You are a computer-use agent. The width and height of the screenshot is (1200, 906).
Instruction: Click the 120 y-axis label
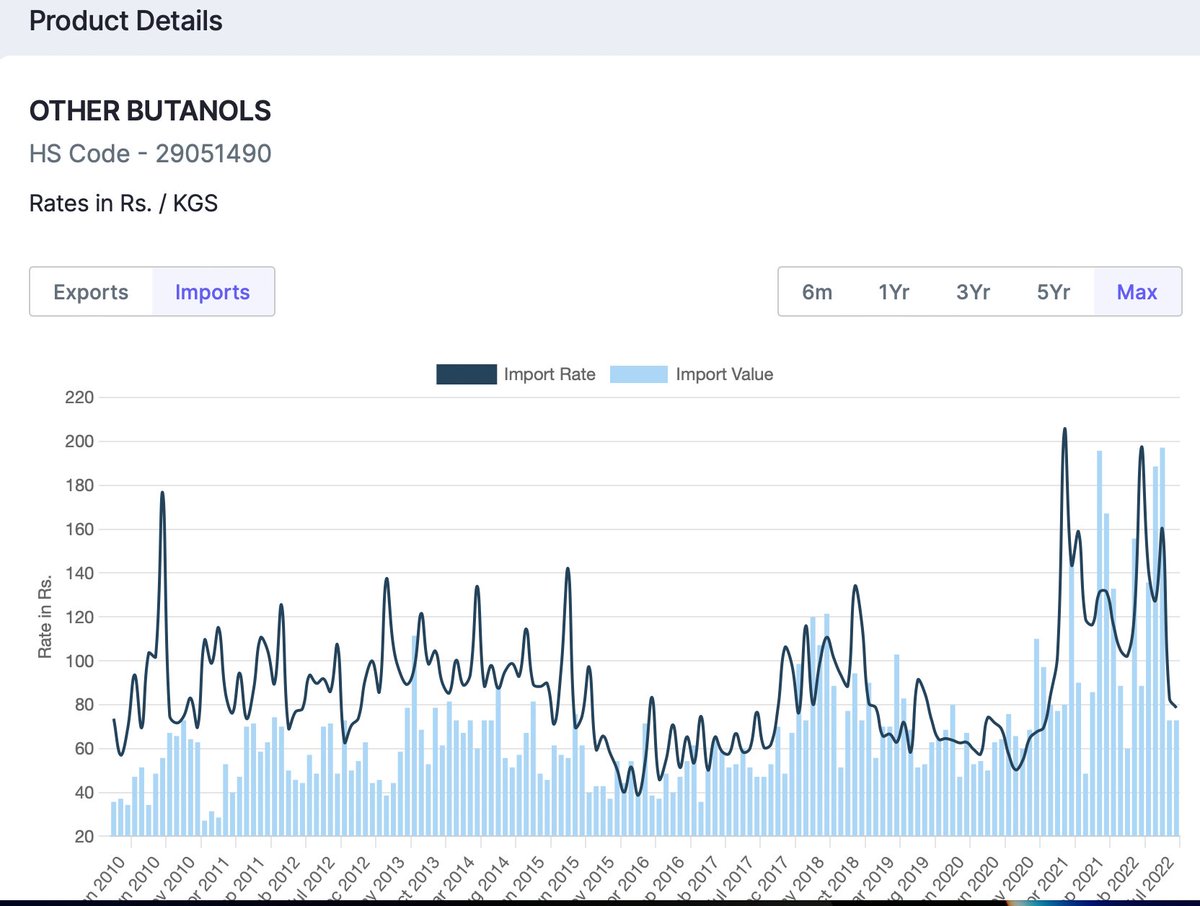[x=80, y=617]
